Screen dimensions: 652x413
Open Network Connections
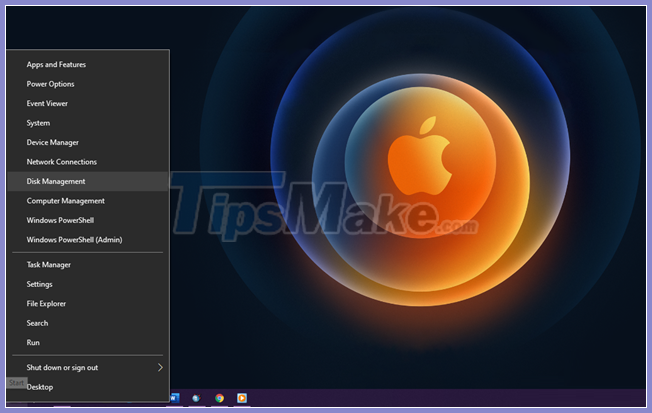pos(87,162)
